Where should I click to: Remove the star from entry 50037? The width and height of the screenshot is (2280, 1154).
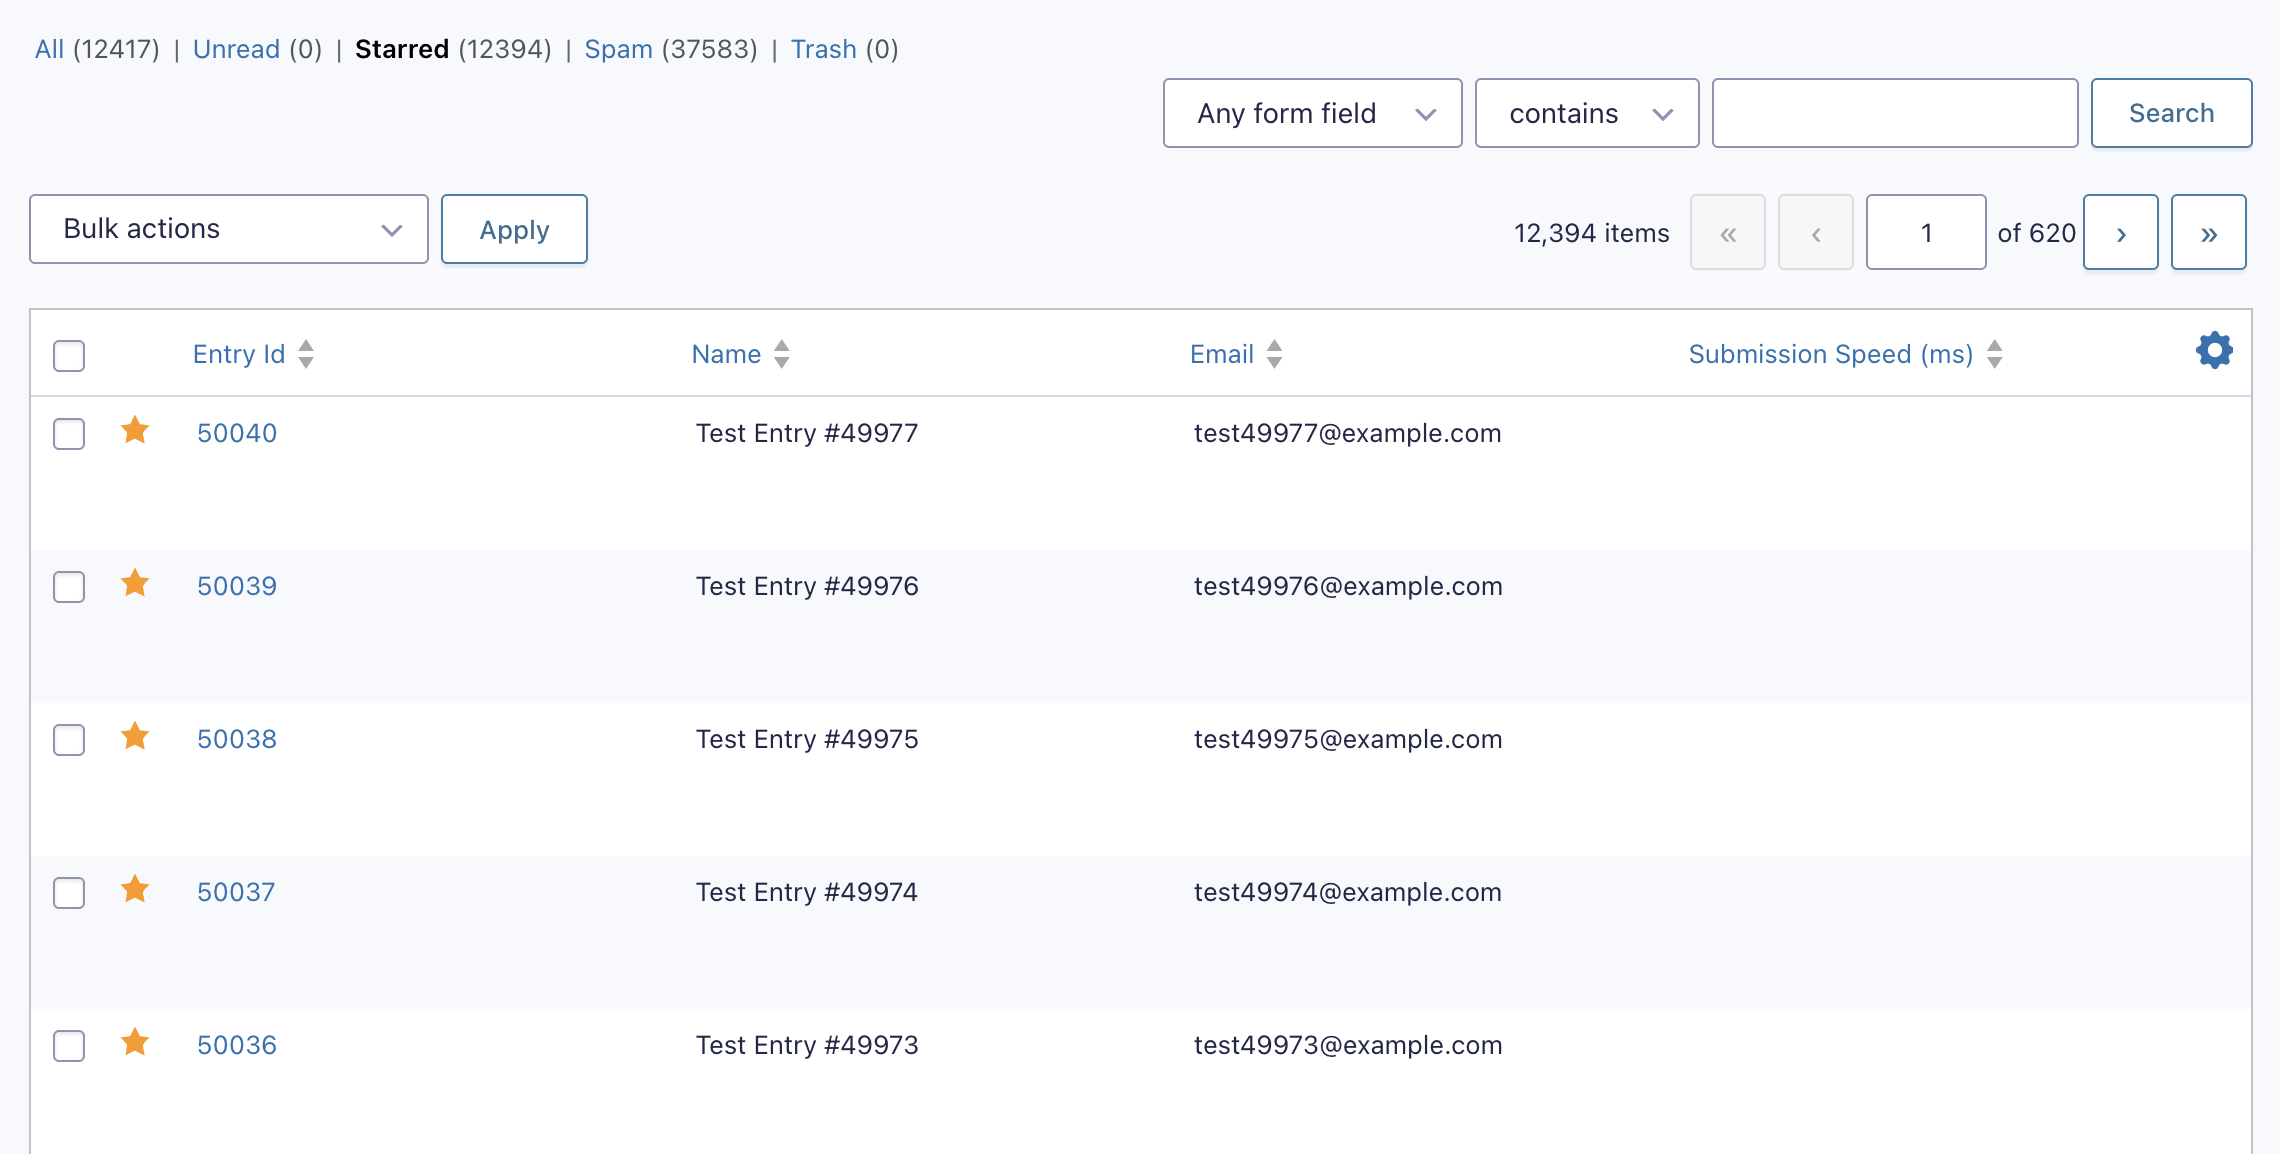coord(135,890)
